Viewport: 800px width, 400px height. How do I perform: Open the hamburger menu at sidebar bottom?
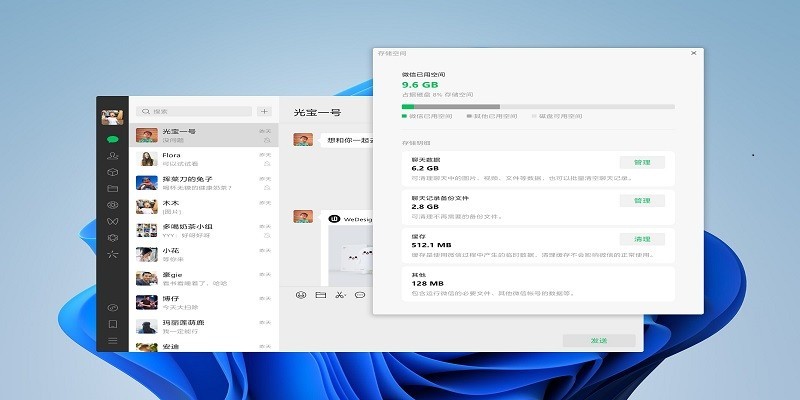[113, 341]
